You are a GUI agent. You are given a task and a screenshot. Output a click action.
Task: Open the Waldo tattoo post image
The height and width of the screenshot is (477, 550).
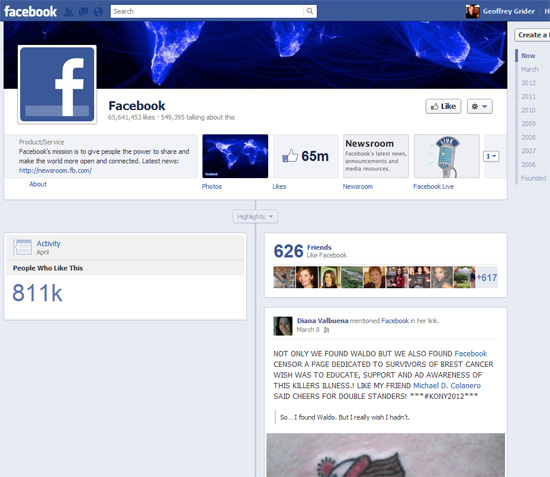(x=385, y=455)
